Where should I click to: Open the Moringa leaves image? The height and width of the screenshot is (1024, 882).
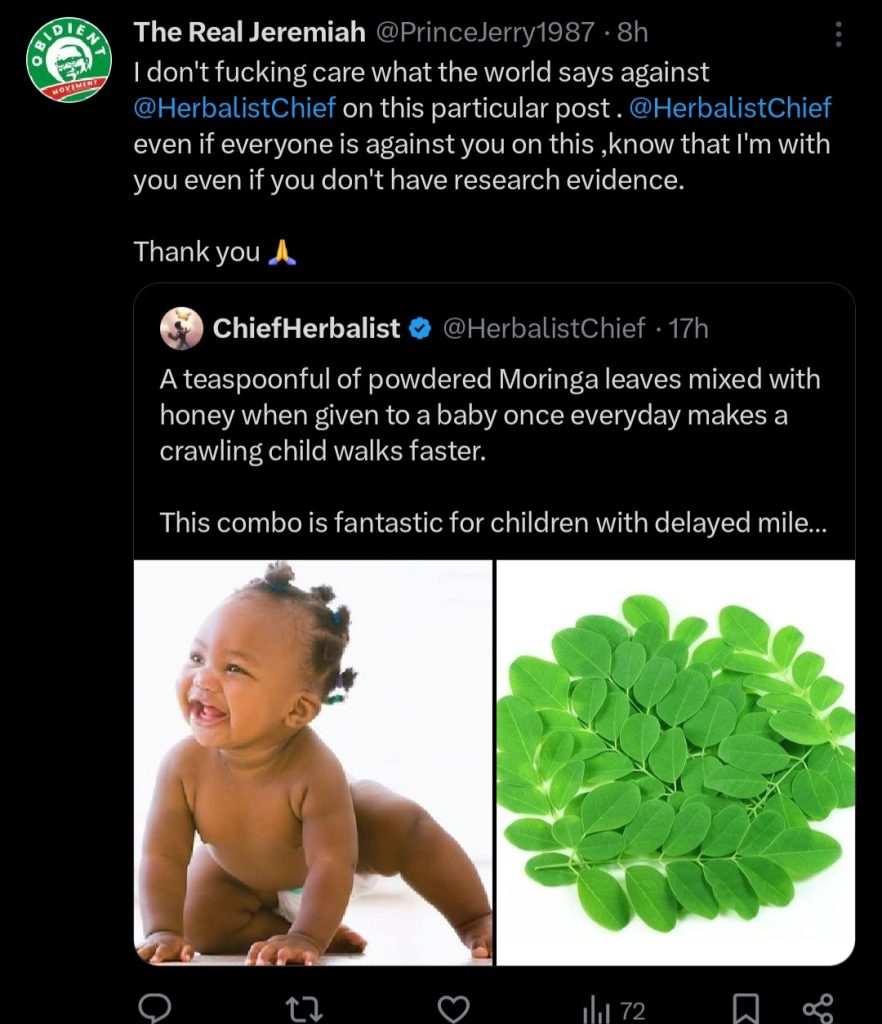click(x=676, y=762)
